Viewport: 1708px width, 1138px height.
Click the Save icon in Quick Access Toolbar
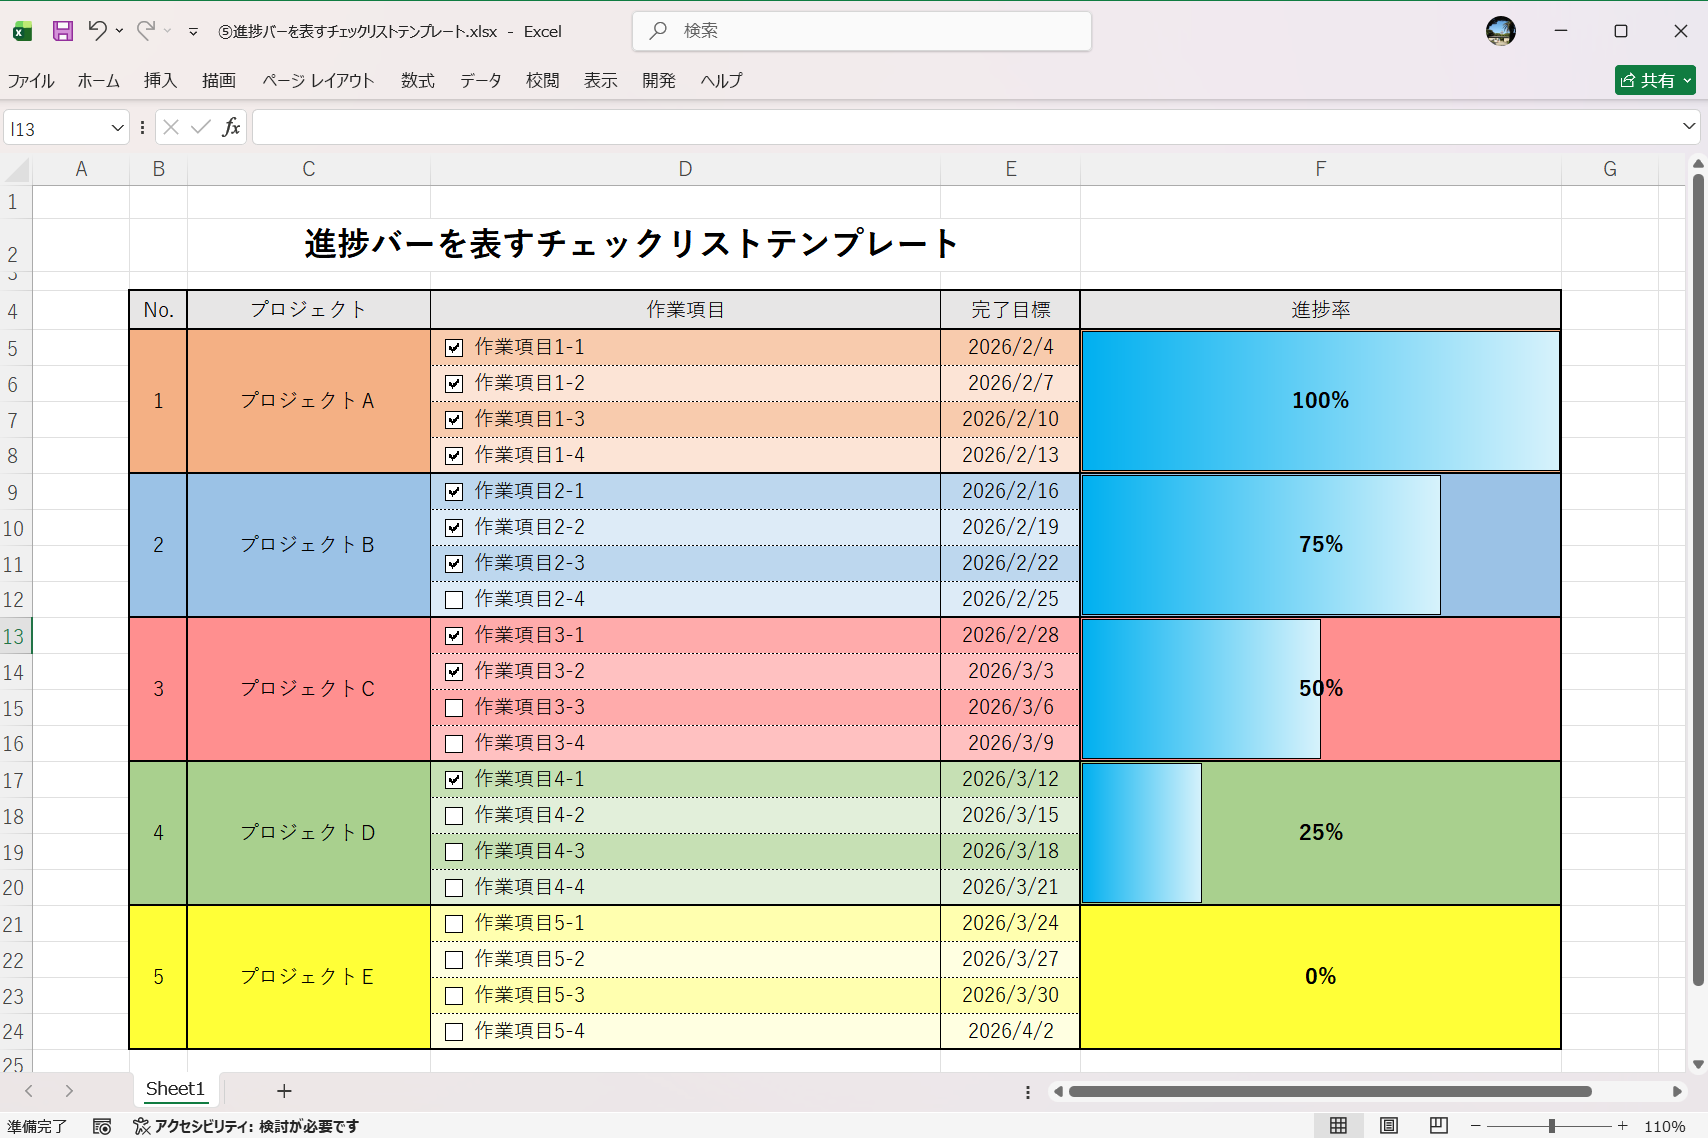pos(62,31)
